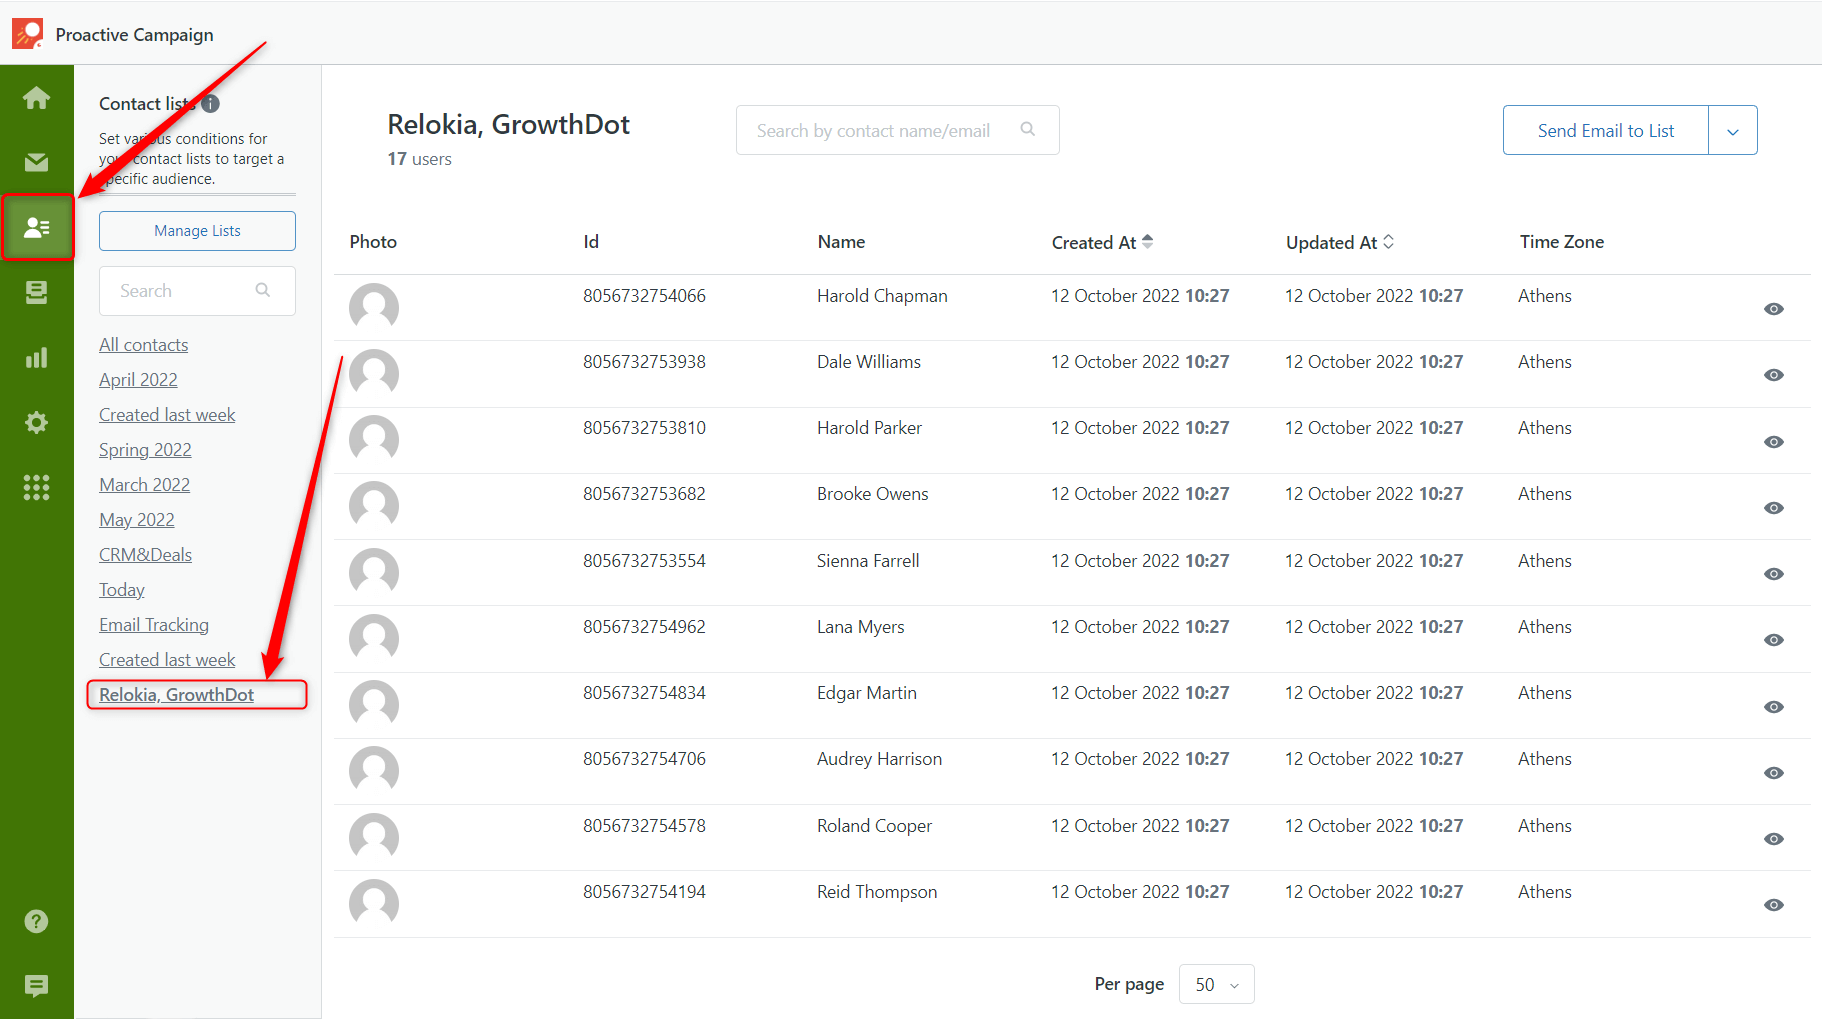The width and height of the screenshot is (1822, 1019).
Task: Click the Contacts sidebar icon
Action: (x=37, y=227)
